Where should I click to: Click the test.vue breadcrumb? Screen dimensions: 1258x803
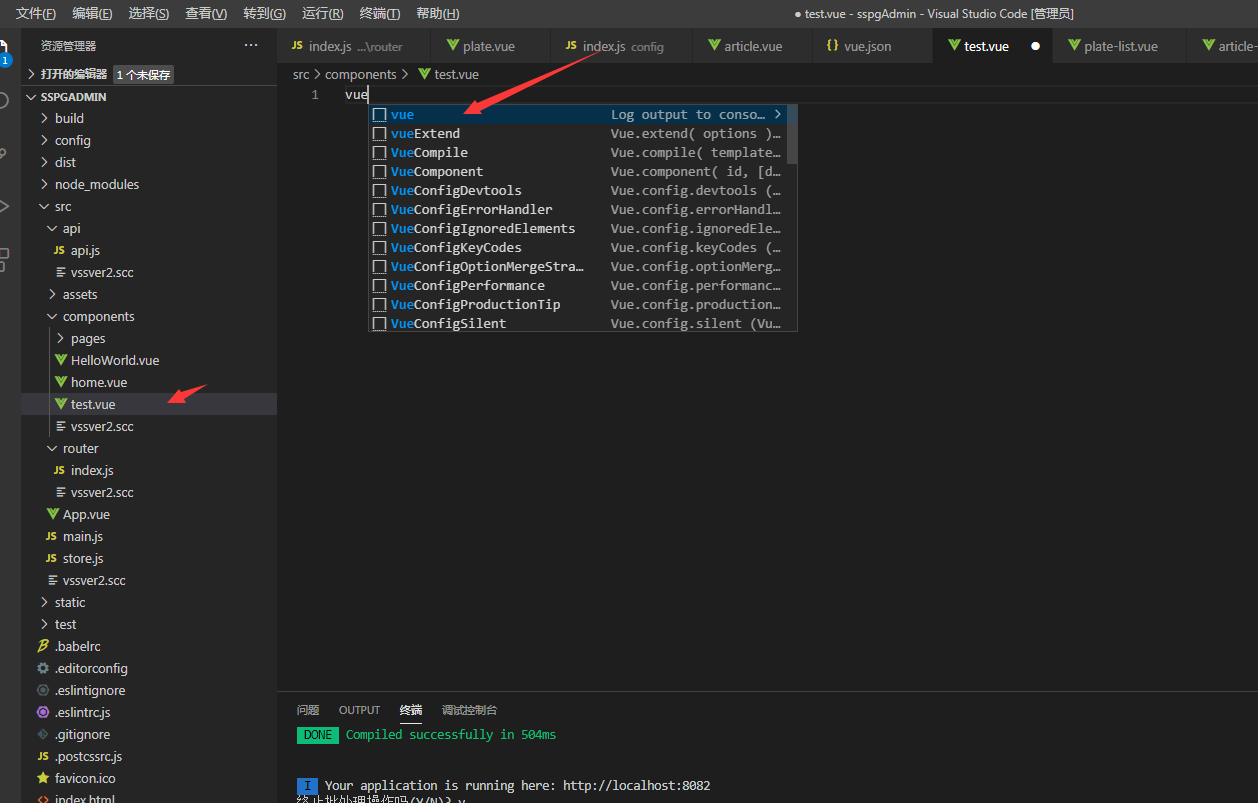(x=448, y=74)
